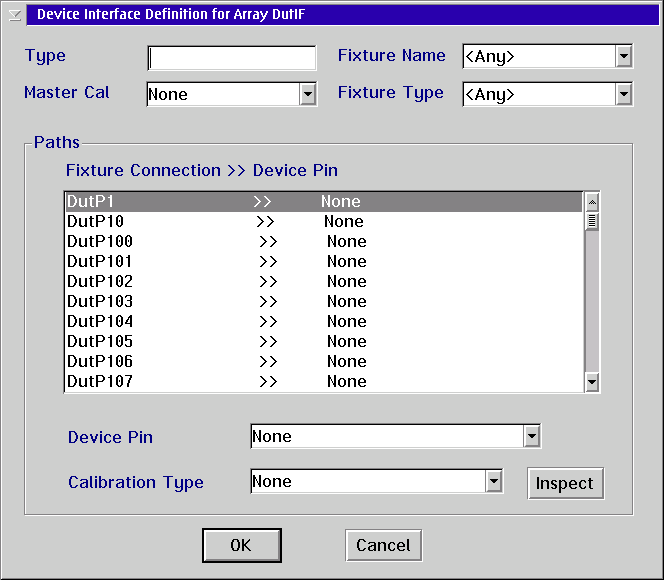Image resolution: width=664 pixels, height=580 pixels.
Task: Select the DutP102 row
Action: tap(324, 281)
